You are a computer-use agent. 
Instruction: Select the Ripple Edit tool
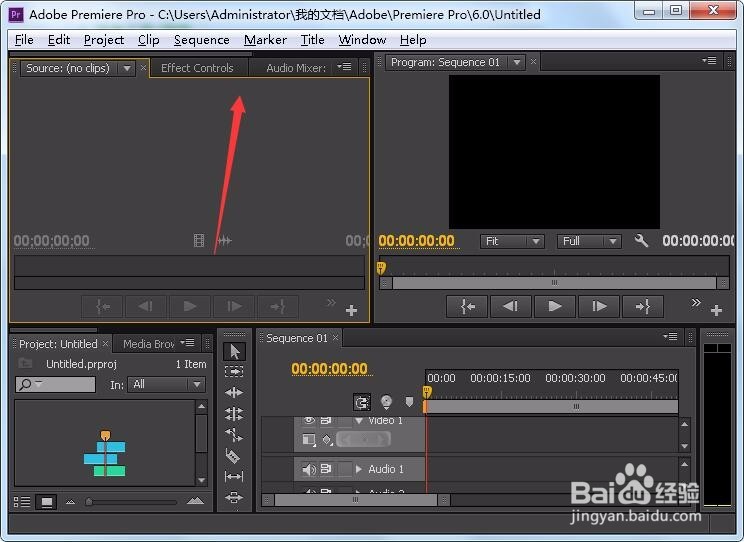tap(234, 392)
